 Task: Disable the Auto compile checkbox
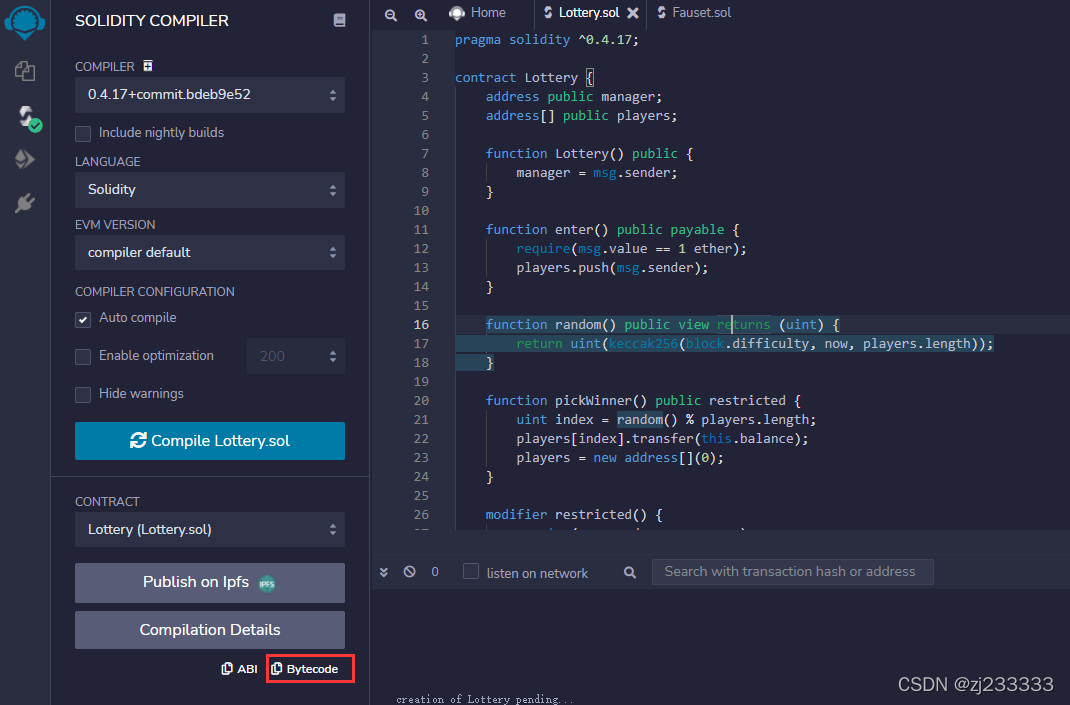[x=83, y=319]
